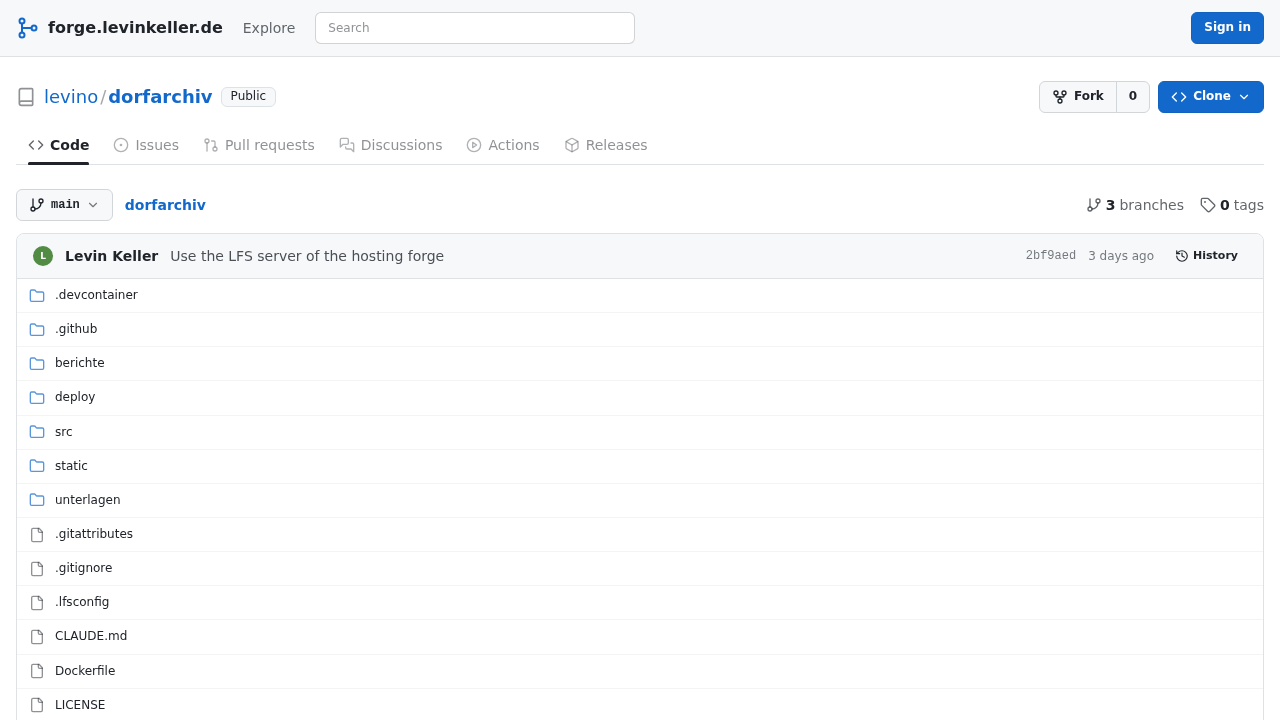The image size is (1280, 720).
Task: Click the berichte folder icon
Action: pos(37,363)
